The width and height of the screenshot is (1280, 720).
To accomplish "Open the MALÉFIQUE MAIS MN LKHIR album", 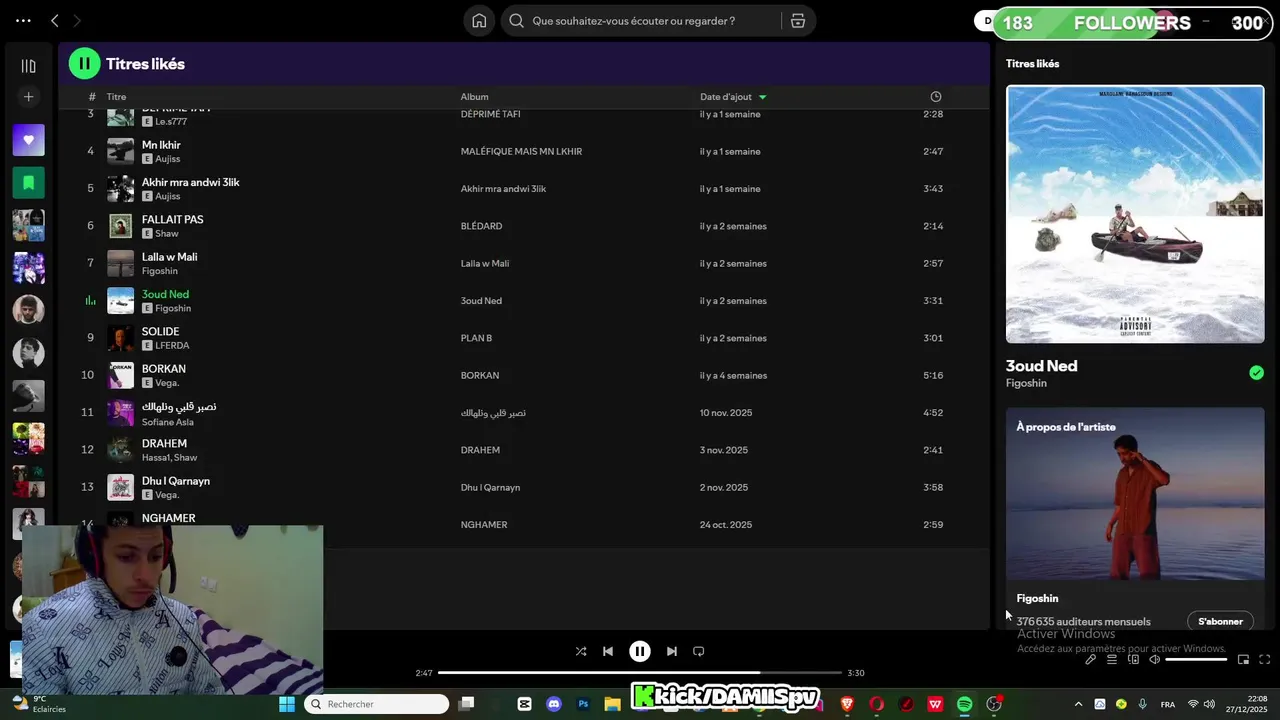I will click(521, 151).
